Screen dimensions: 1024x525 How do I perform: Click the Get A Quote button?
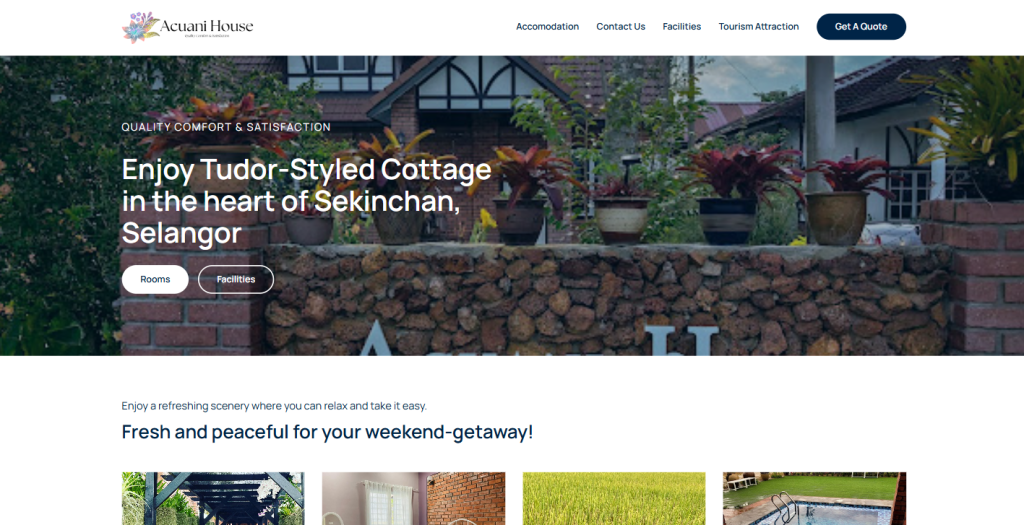861,27
